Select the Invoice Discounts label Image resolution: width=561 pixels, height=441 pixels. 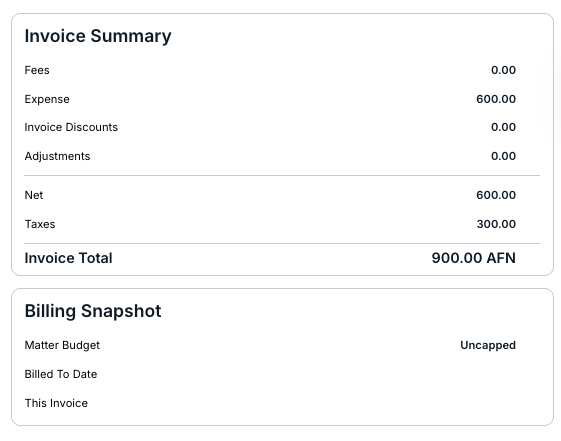pos(71,127)
